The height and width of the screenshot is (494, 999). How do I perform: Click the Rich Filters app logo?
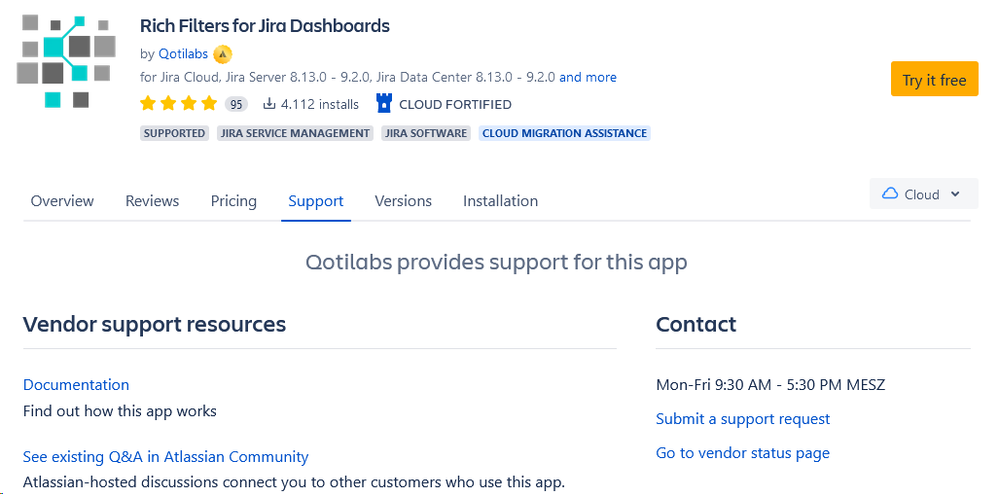(x=66, y=62)
